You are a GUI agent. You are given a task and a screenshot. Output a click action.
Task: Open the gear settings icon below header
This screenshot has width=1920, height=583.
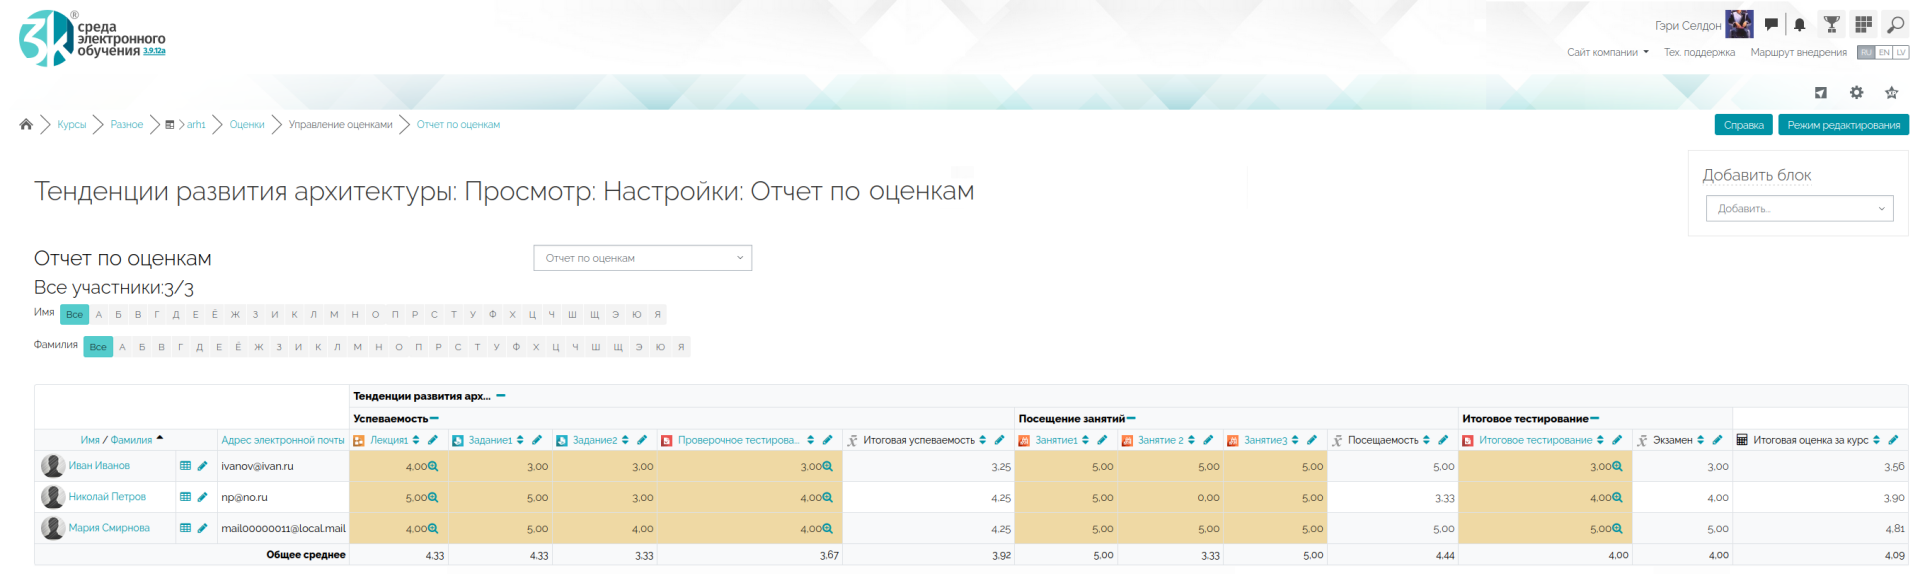coord(1856,92)
